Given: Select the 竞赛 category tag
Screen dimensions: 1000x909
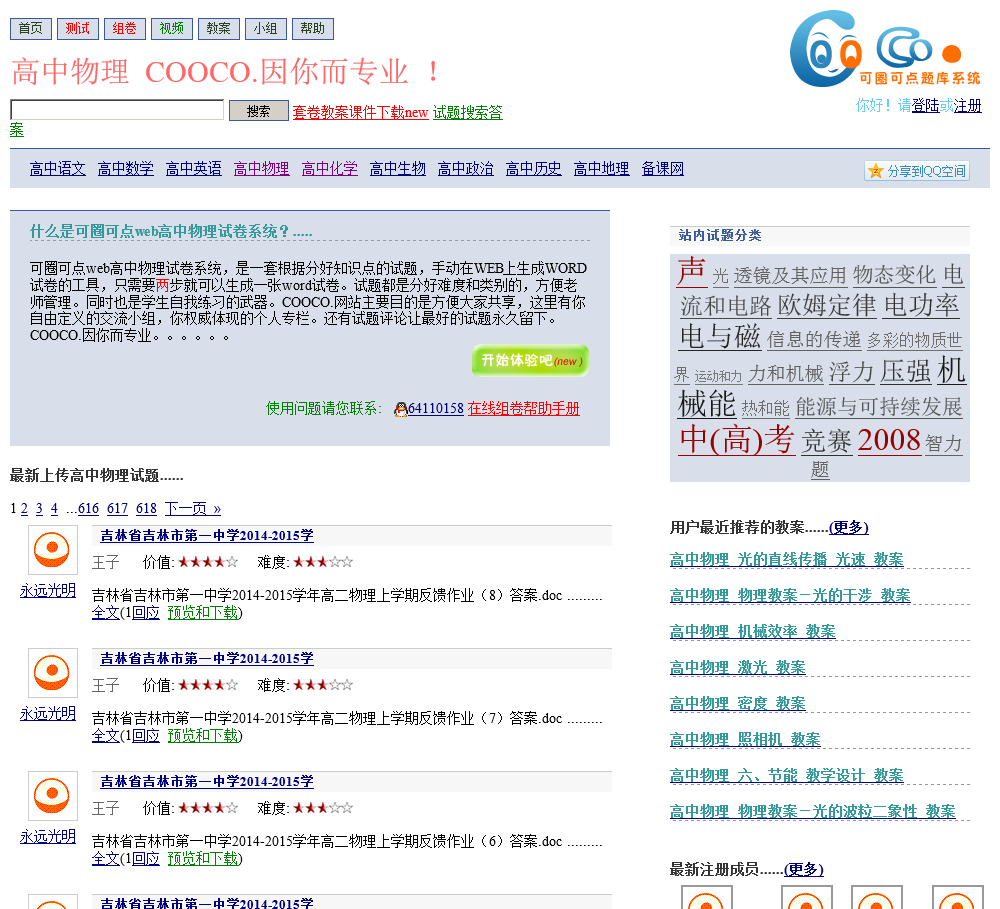Looking at the screenshot, I should point(827,441).
